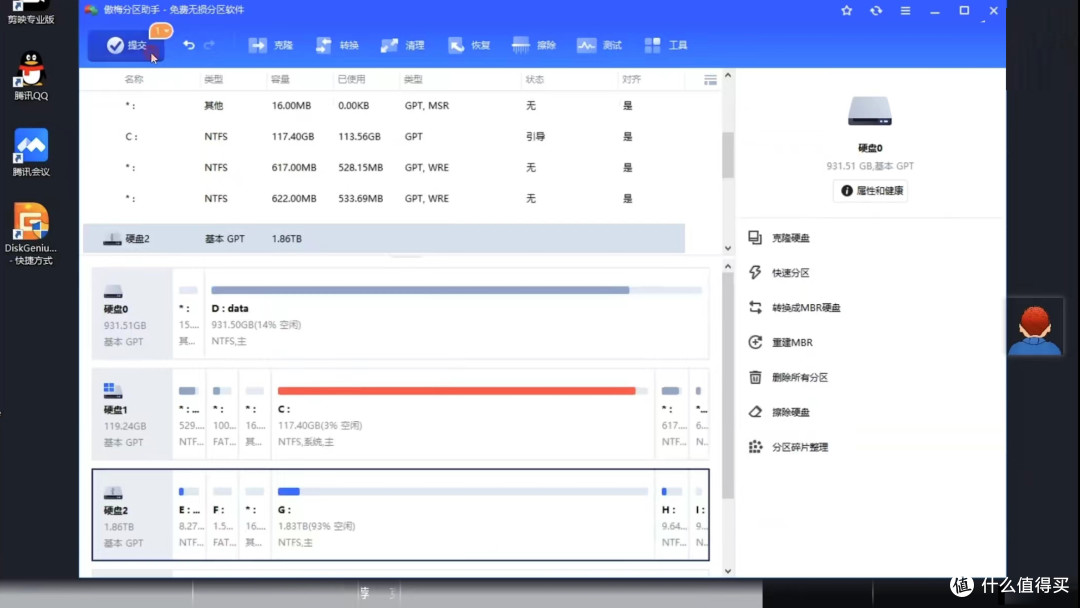Viewport: 1080px width, 608px height.
Task: Click the column settings icon in table header
Action: (x=710, y=81)
